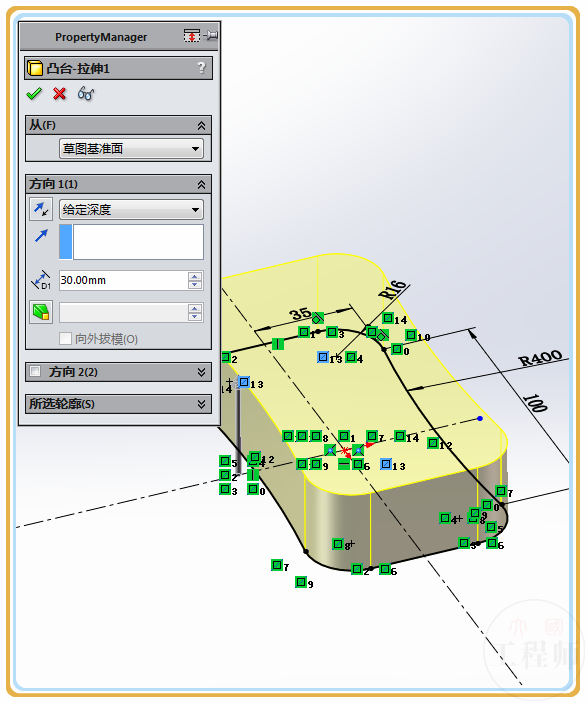
Task: Open PropertyManager help question mark
Action: coord(202,68)
